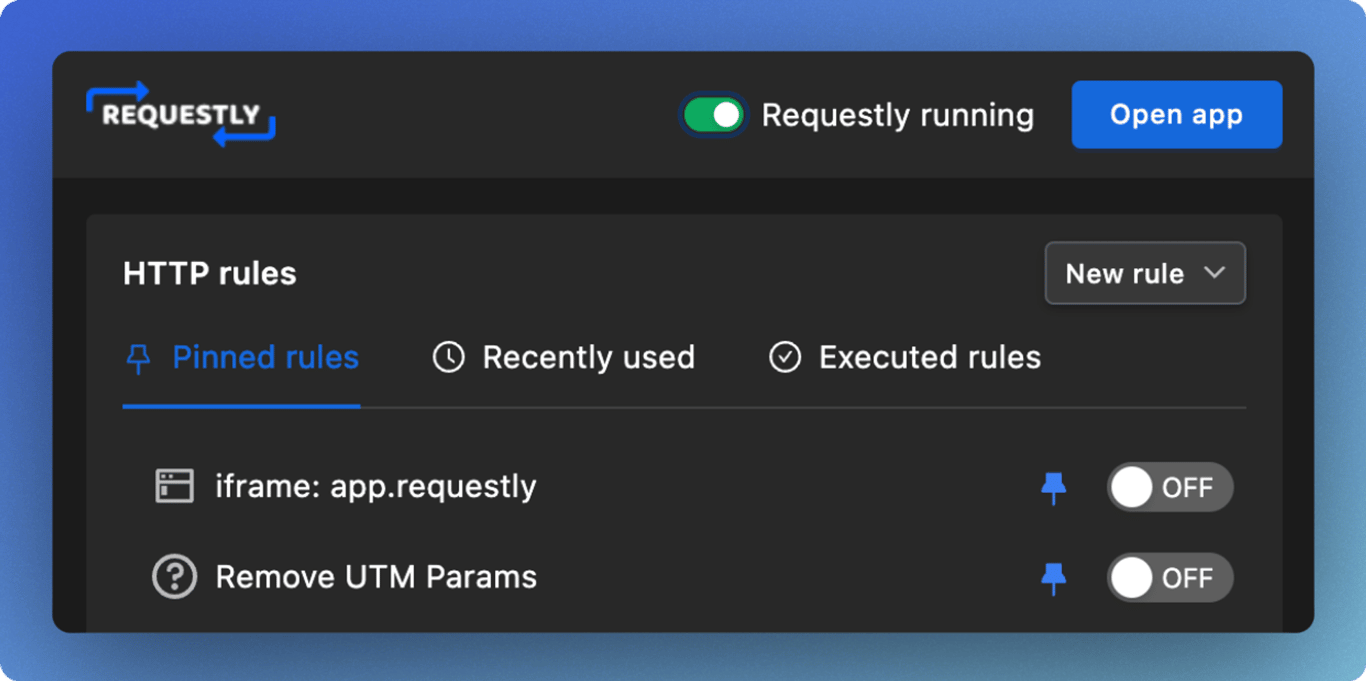Screen dimensions: 1366x681
Task: Open the iframe: app.requestly rule name
Action: (x=376, y=487)
